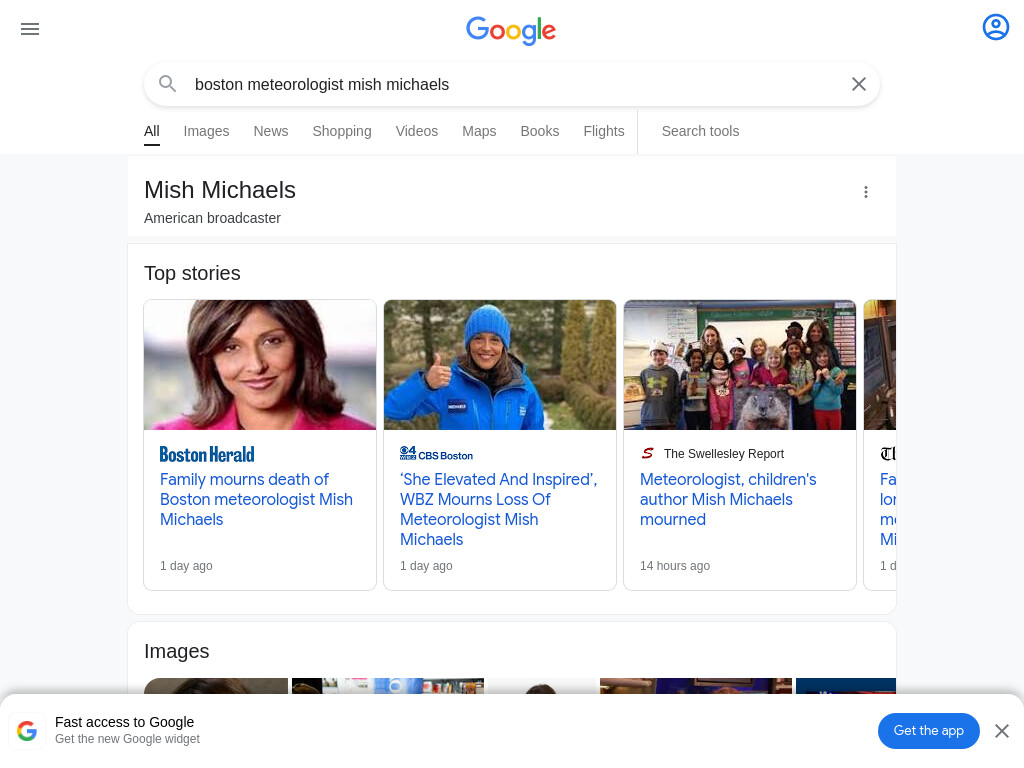Click the Fast access to Google text
The width and height of the screenshot is (1024, 768).
pos(124,722)
